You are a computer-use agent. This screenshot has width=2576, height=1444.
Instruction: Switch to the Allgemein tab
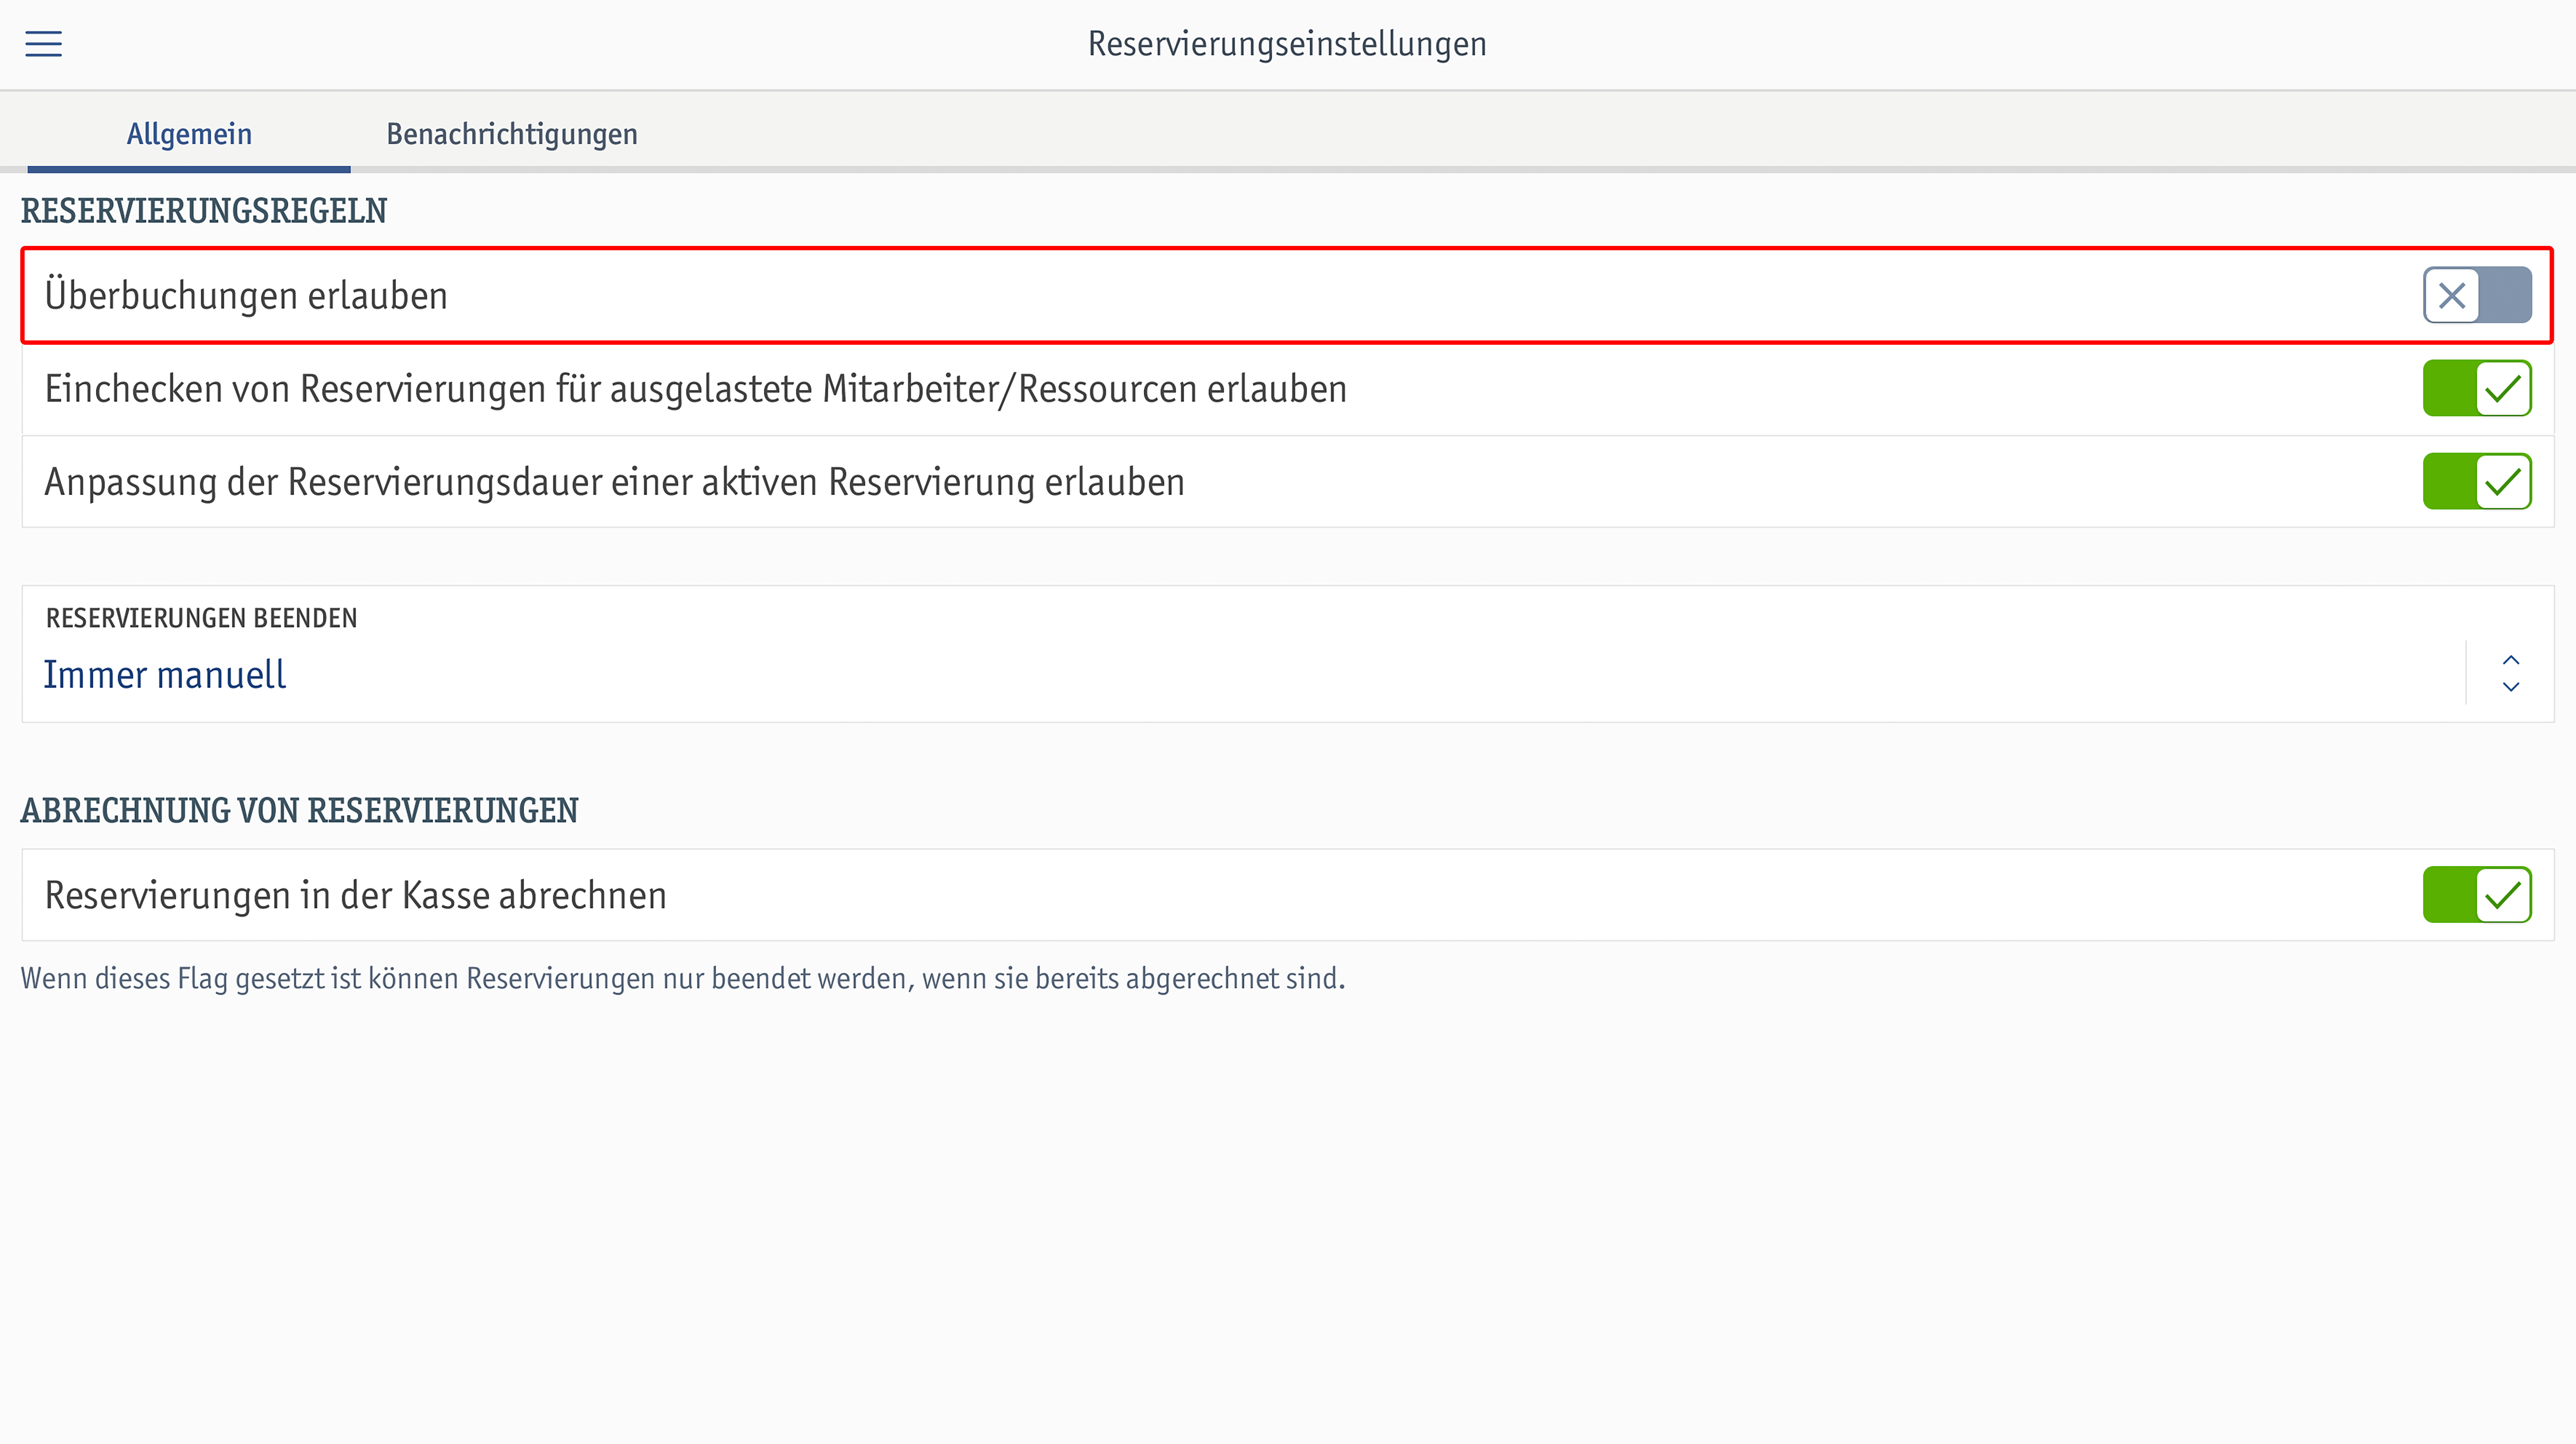click(189, 134)
